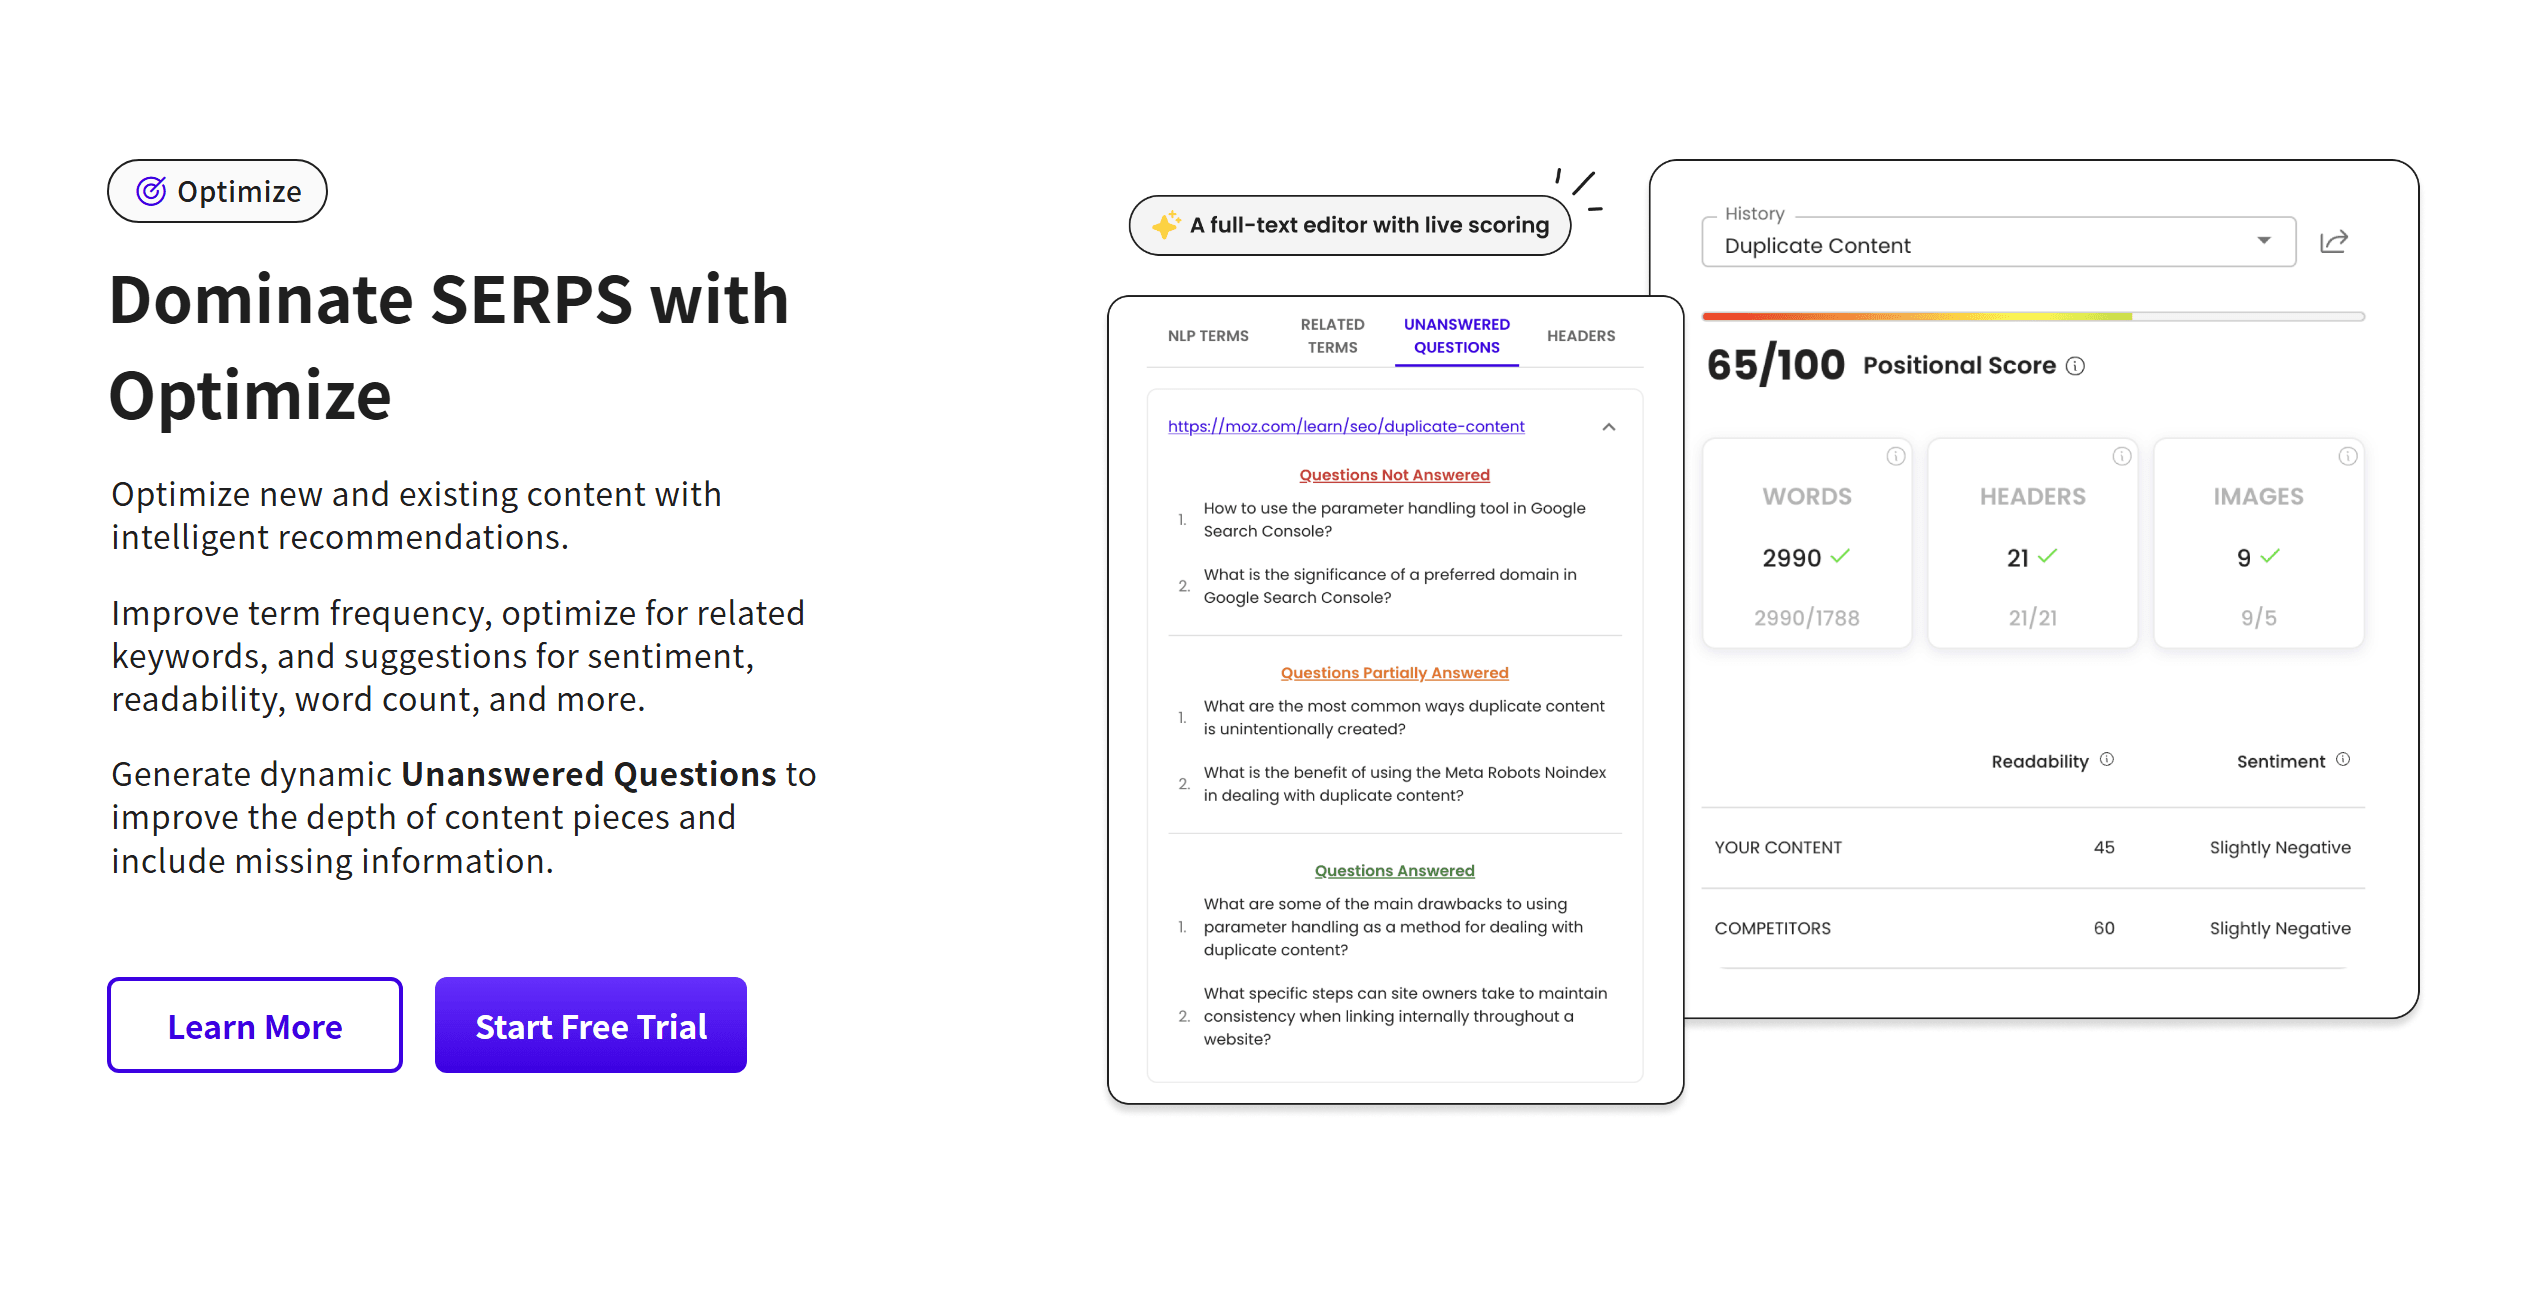Click the HEADERS card info icon

(2121, 457)
